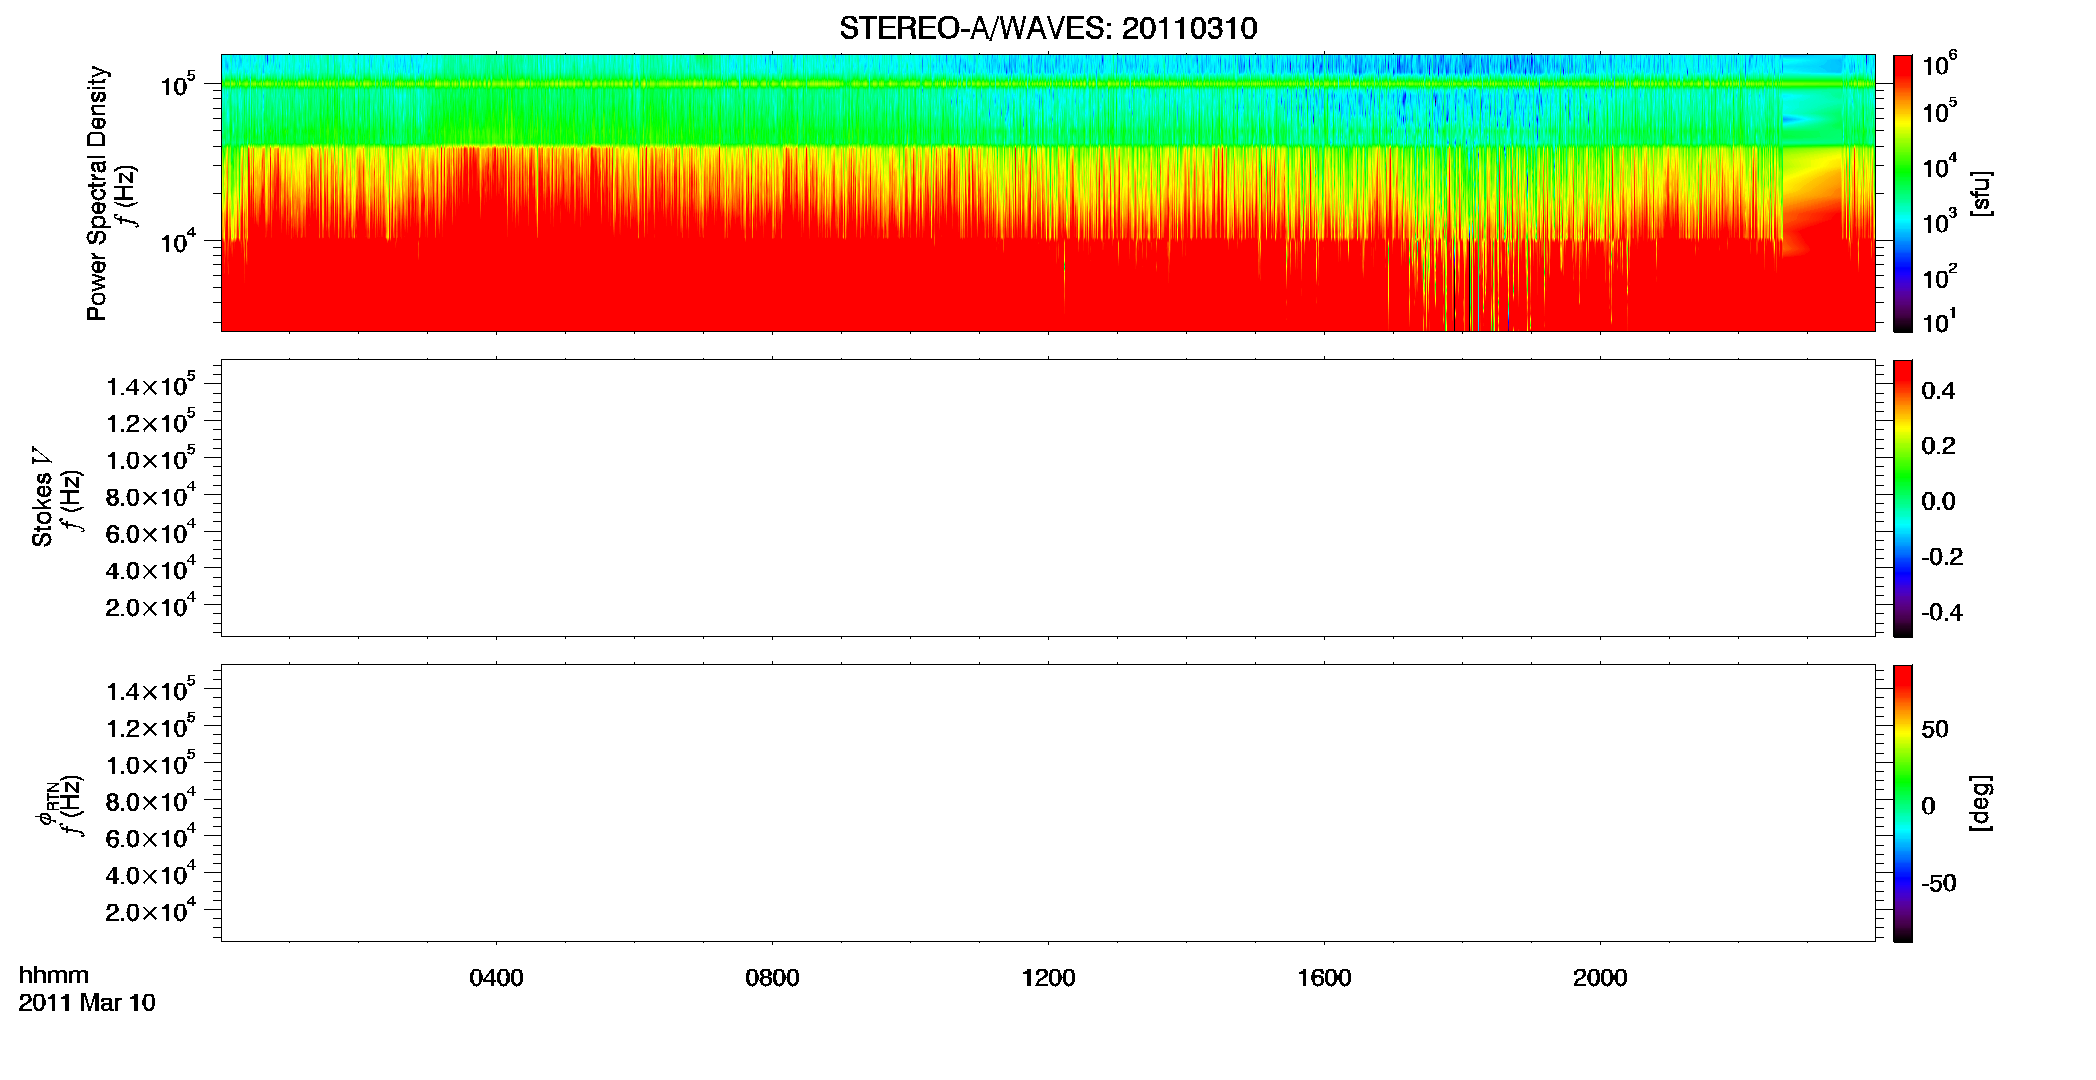Click the 0400 time axis label

(x=496, y=978)
